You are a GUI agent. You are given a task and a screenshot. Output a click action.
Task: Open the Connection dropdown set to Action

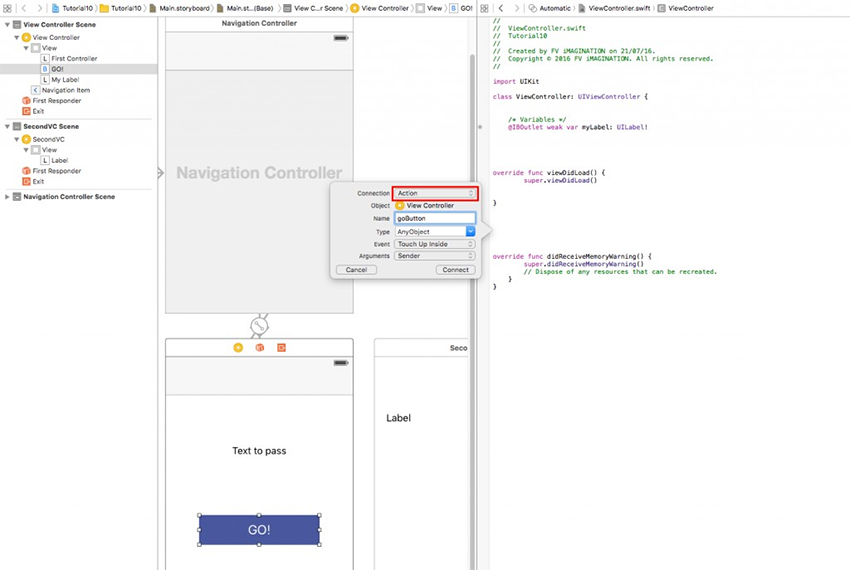[435, 193]
